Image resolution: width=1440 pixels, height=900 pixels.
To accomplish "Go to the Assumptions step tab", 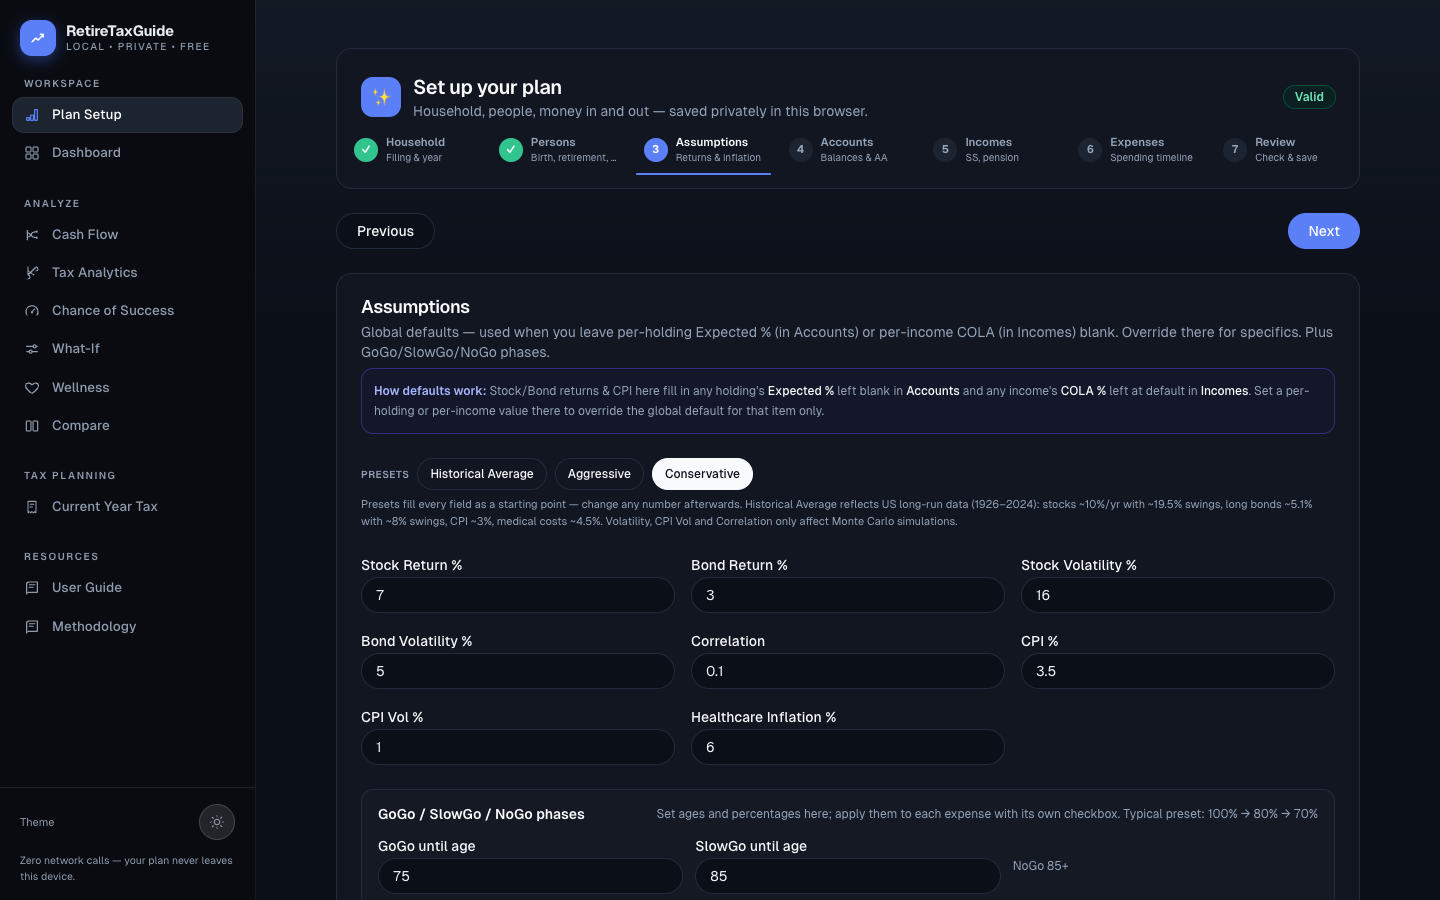I will click(x=703, y=150).
